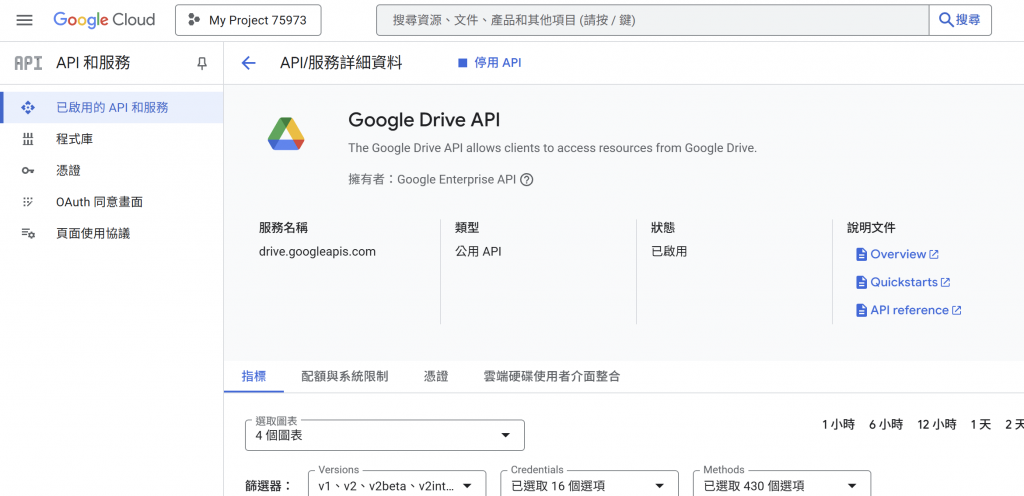Click the Google Cloud logo
The height and width of the screenshot is (496, 1024).
click(104, 20)
